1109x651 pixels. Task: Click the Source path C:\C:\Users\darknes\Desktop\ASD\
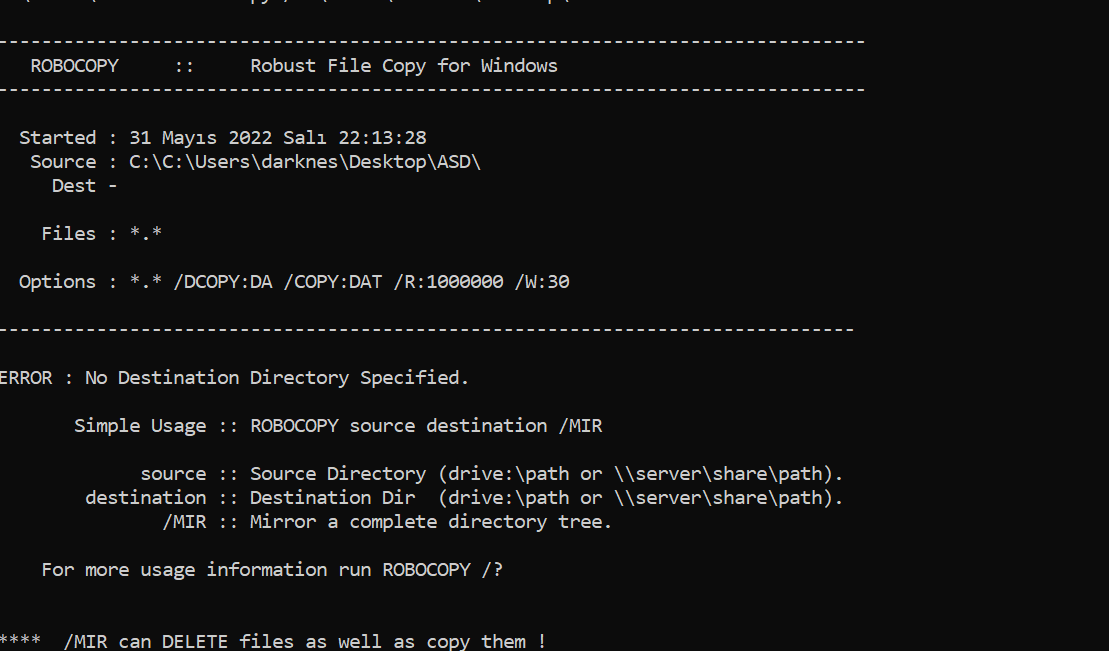305,162
